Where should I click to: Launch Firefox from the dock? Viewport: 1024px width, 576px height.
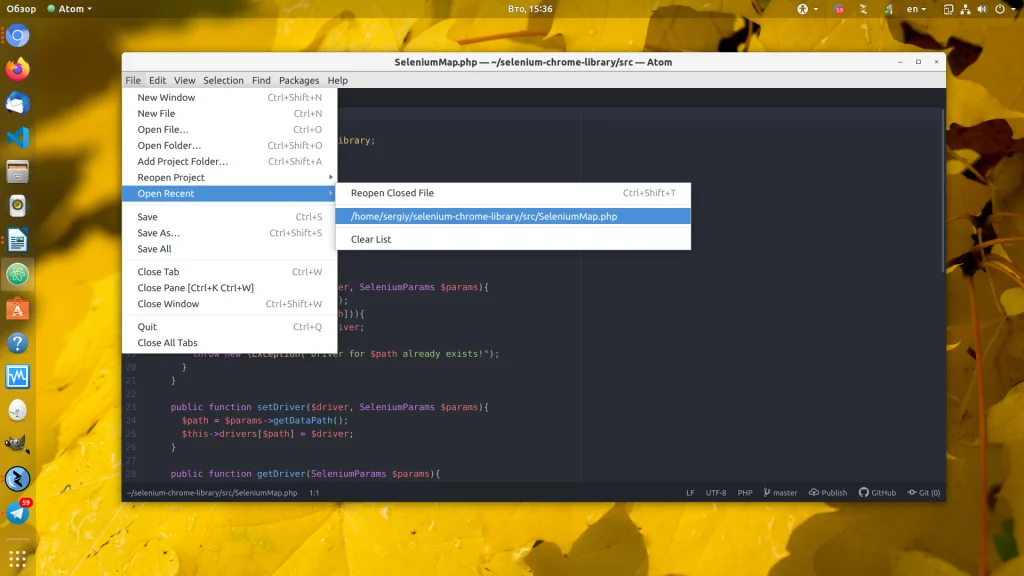click(x=17, y=70)
